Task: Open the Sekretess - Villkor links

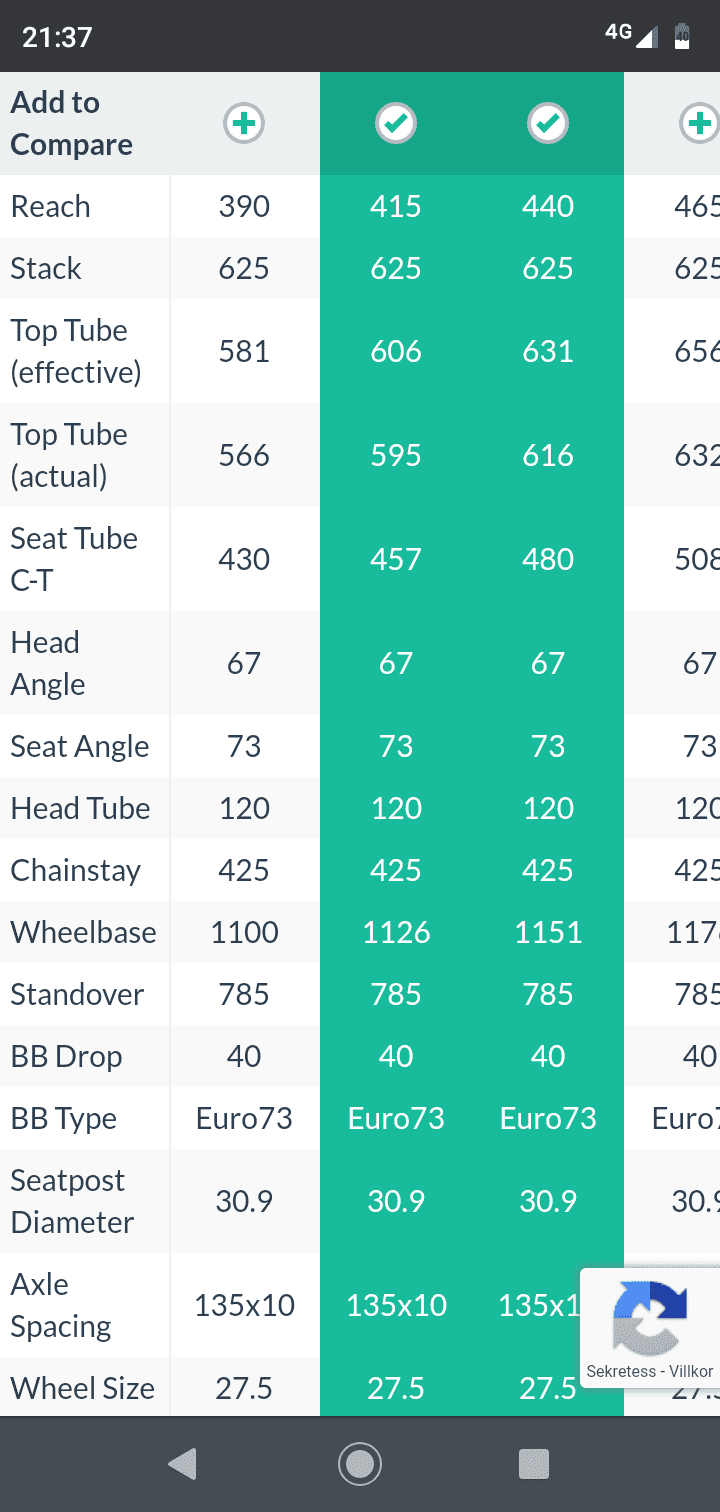Action: click(650, 1371)
